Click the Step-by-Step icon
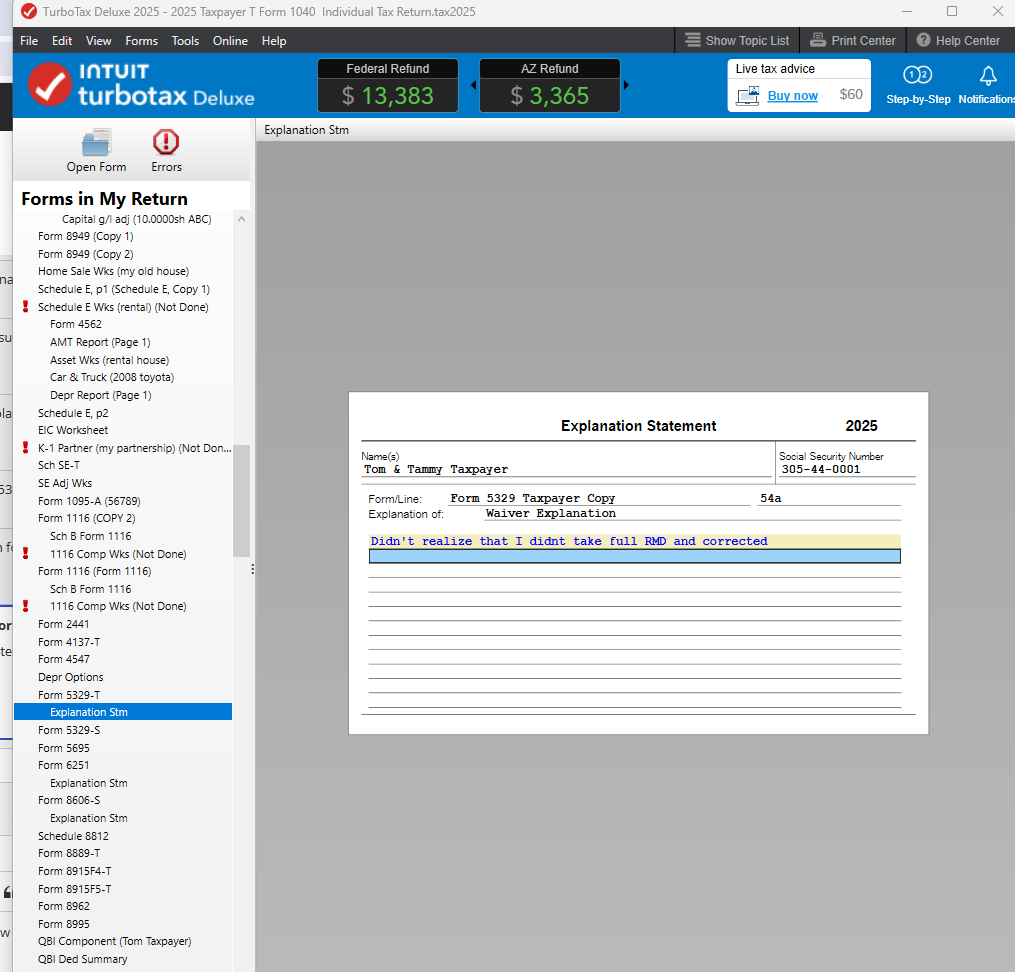1015x972 pixels. click(917, 76)
